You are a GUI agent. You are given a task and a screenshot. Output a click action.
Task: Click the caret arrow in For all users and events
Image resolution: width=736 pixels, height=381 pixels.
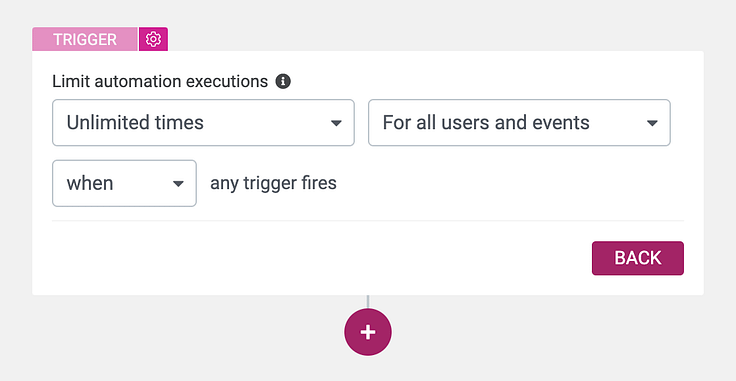pyautogui.click(x=652, y=123)
